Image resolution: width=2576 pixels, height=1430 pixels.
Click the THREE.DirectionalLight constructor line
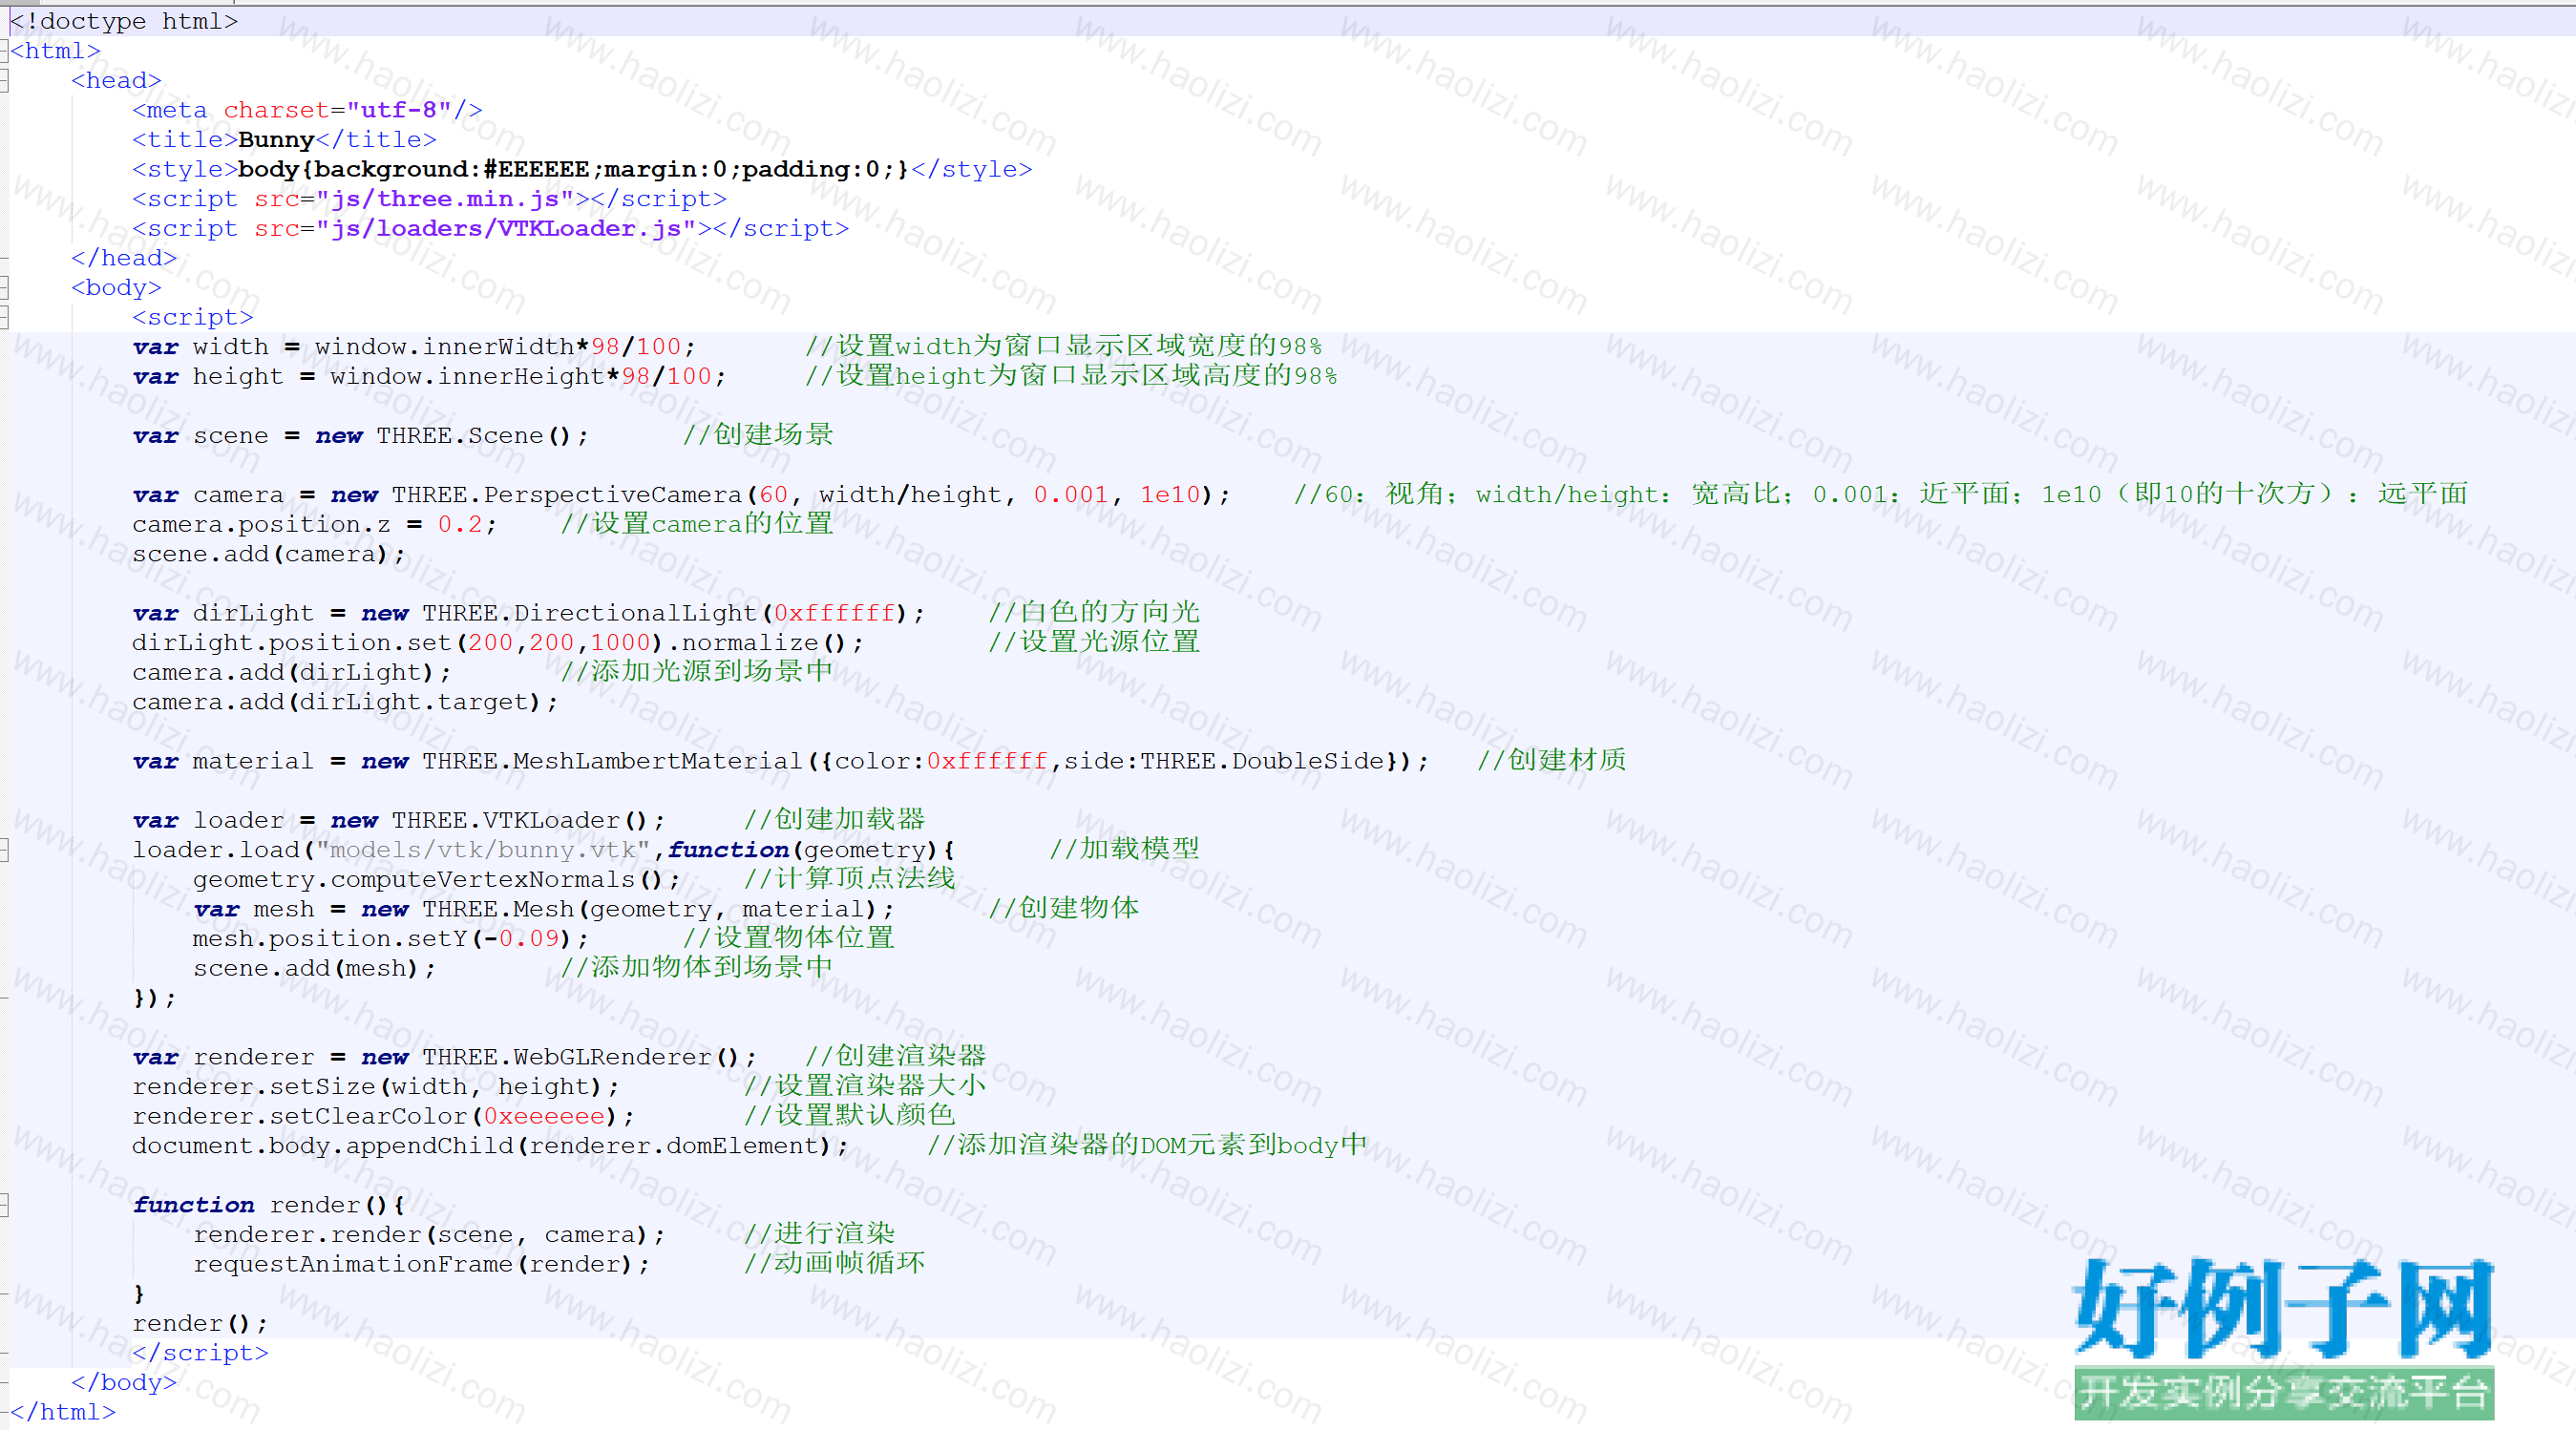(x=528, y=613)
